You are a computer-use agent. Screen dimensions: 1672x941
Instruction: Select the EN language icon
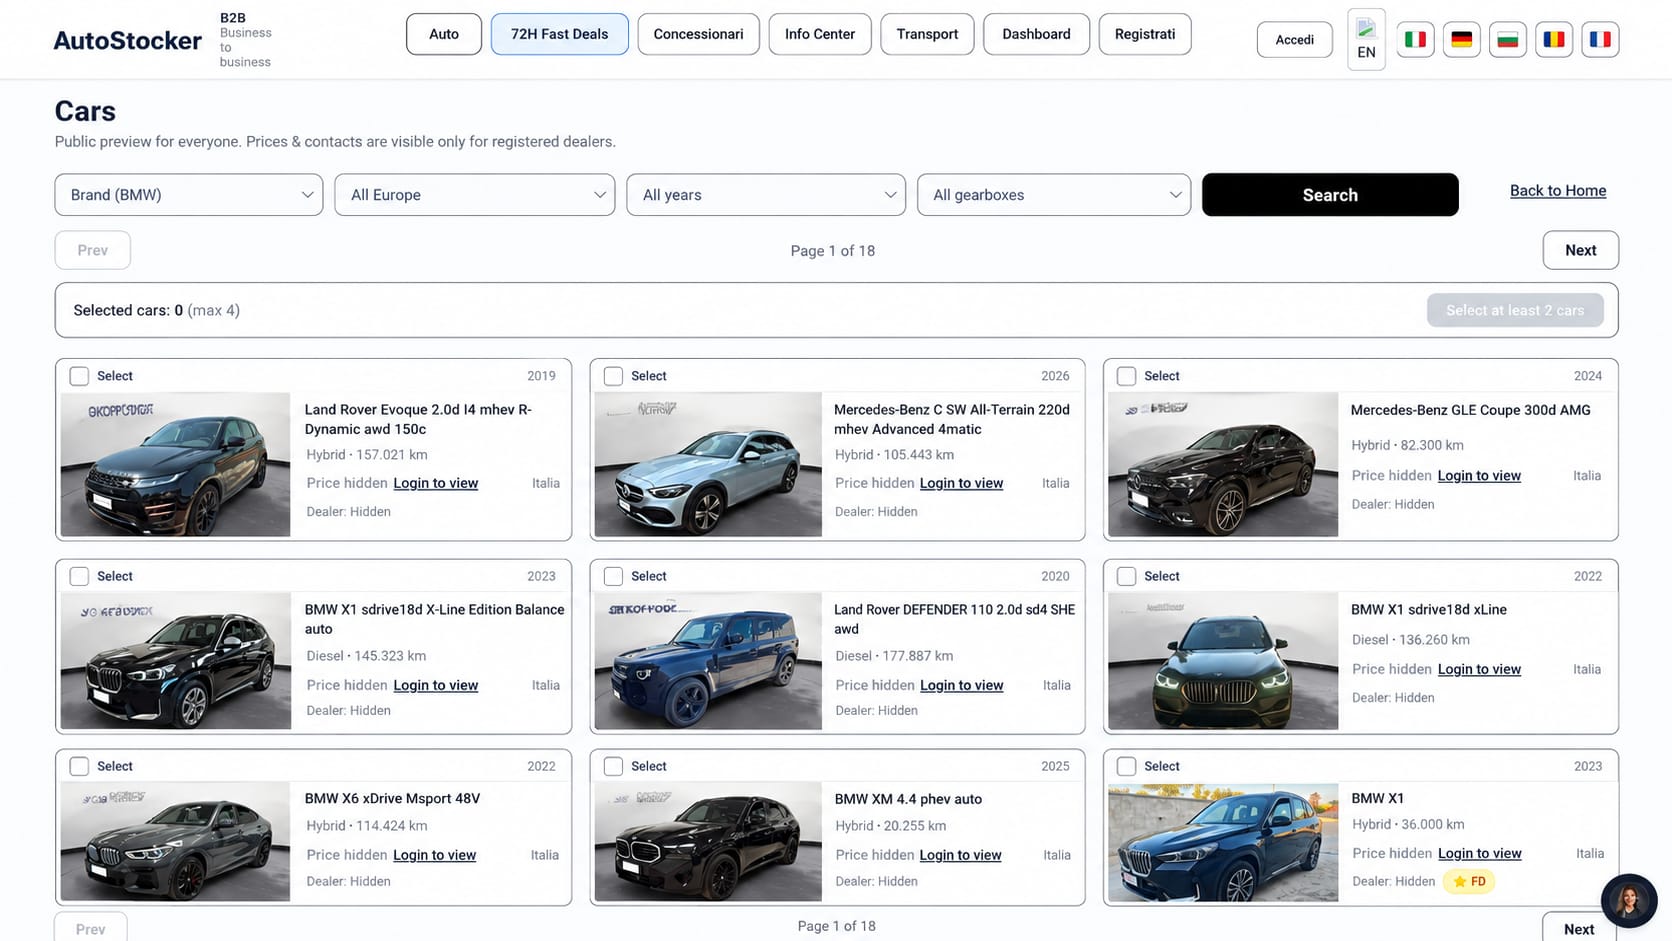1366,39
